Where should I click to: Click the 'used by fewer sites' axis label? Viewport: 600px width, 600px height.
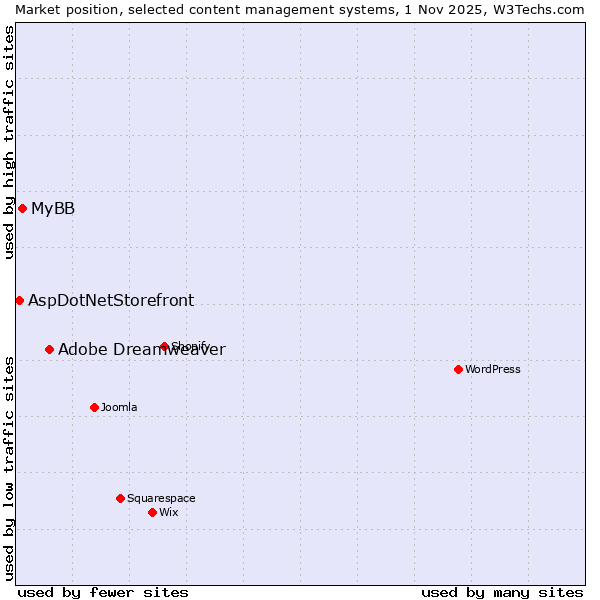(x=103, y=592)
